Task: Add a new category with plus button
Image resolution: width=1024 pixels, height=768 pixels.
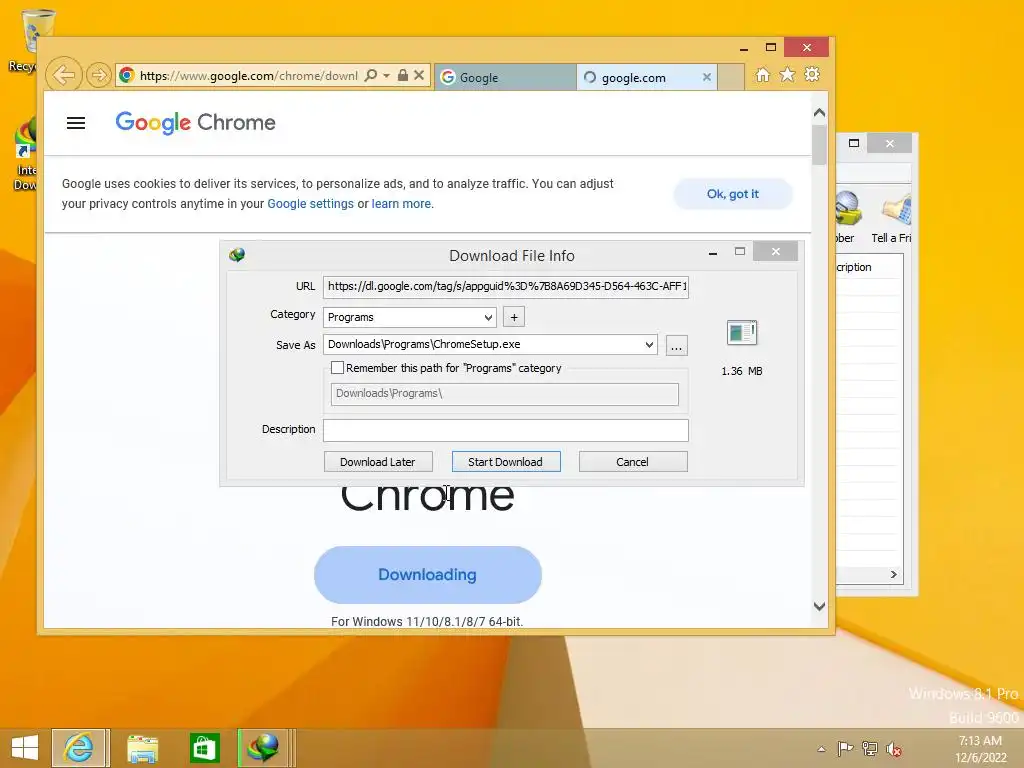Action: coord(514,317)
